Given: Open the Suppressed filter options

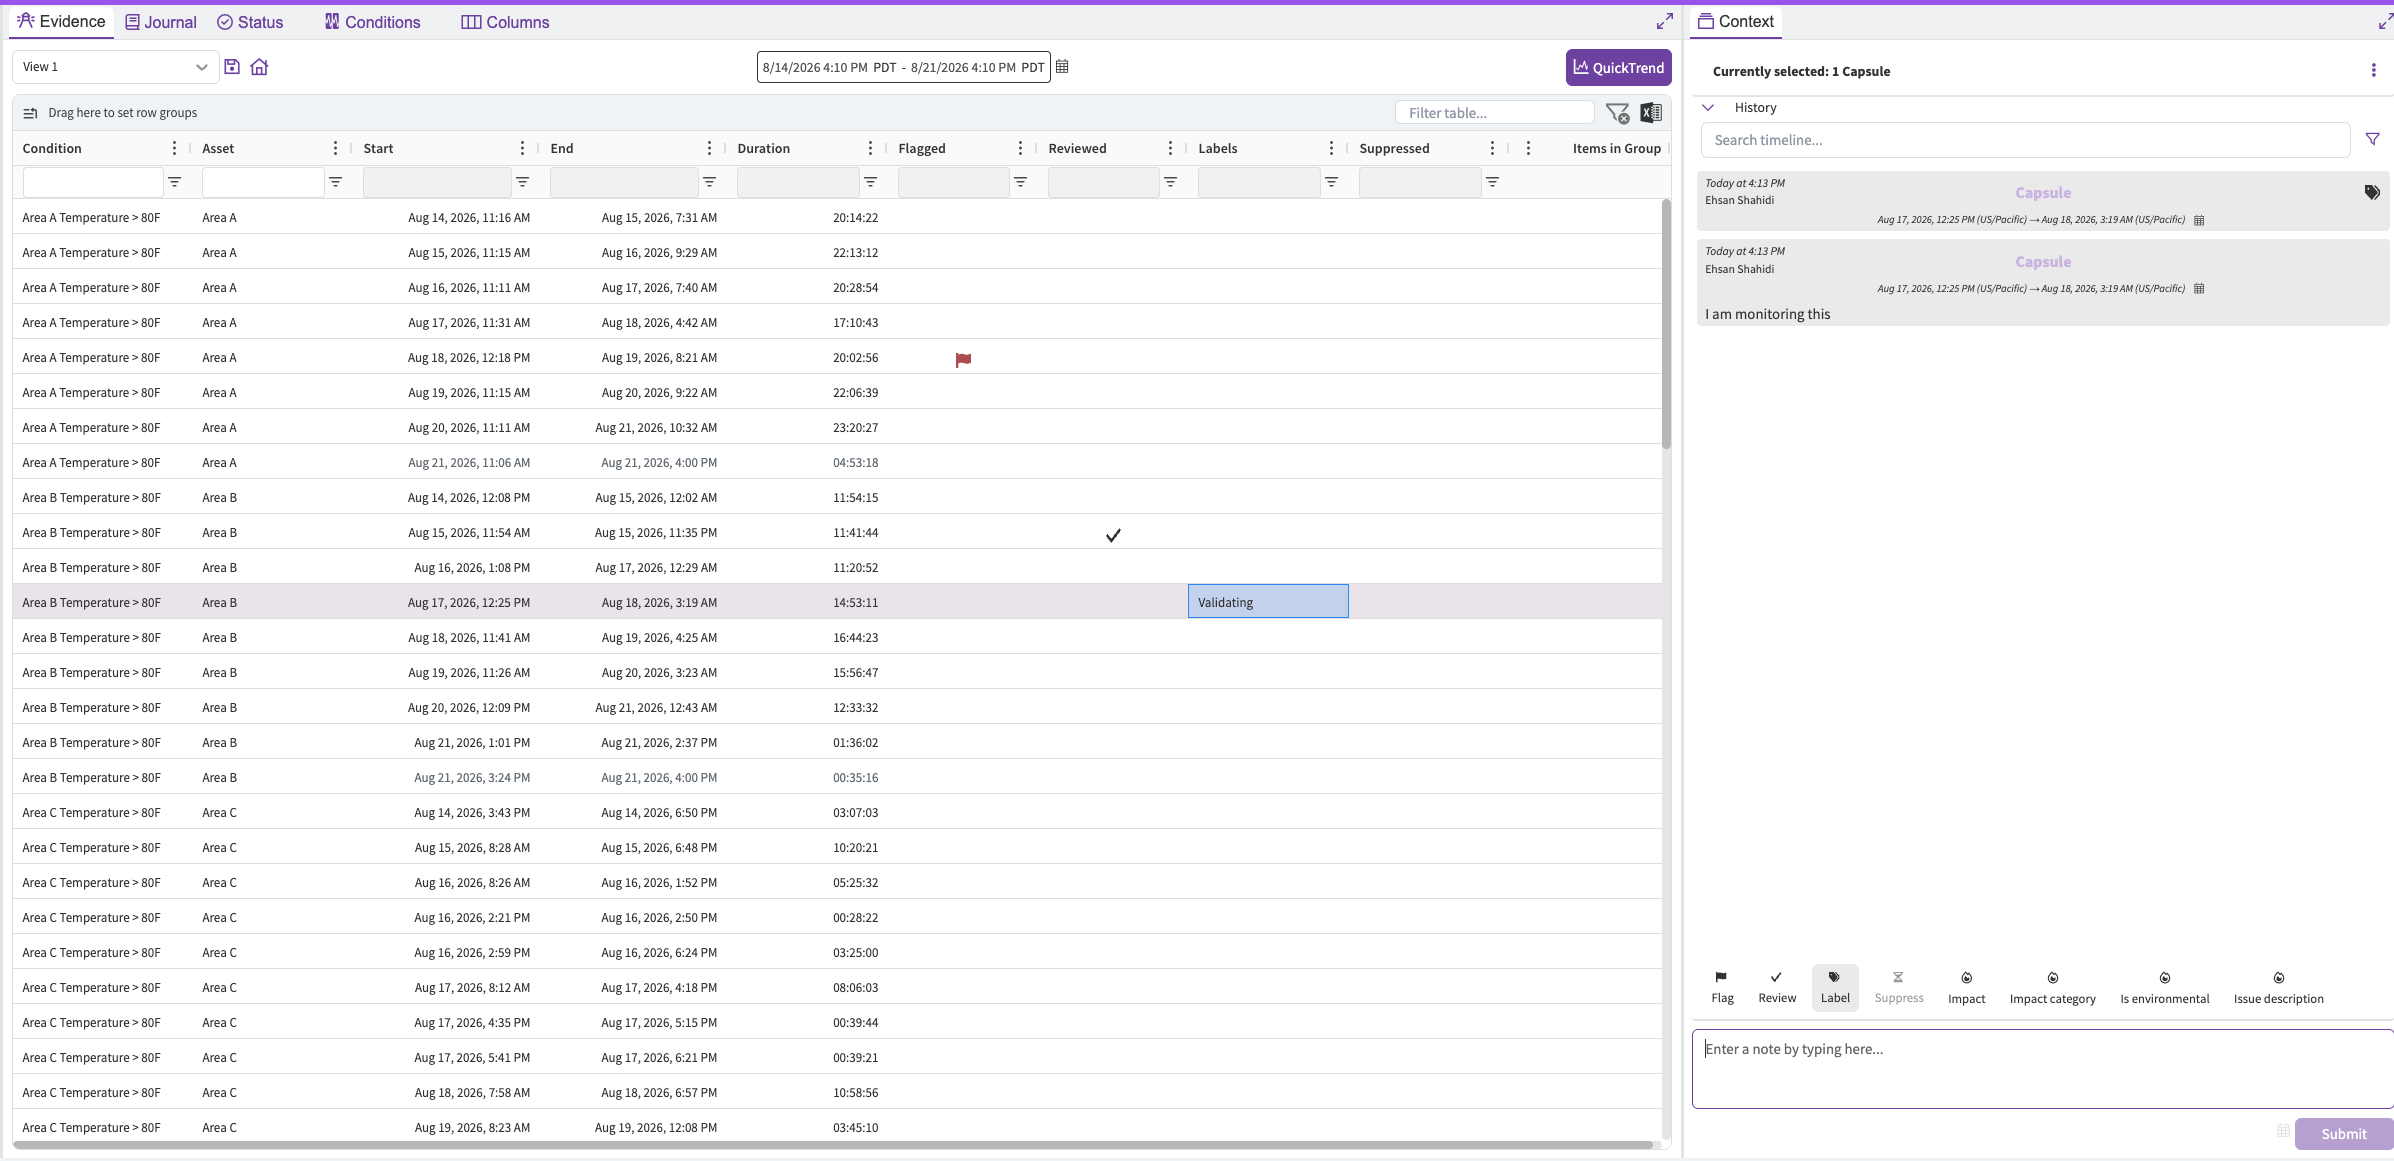Looking at the screenshot, I should [x=1492, y=182].
